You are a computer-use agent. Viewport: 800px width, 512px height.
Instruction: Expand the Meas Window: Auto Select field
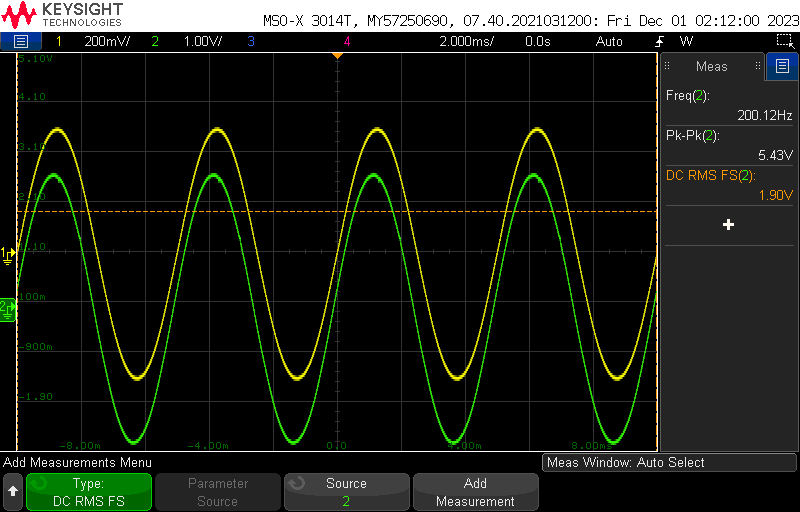pos(668,462)
